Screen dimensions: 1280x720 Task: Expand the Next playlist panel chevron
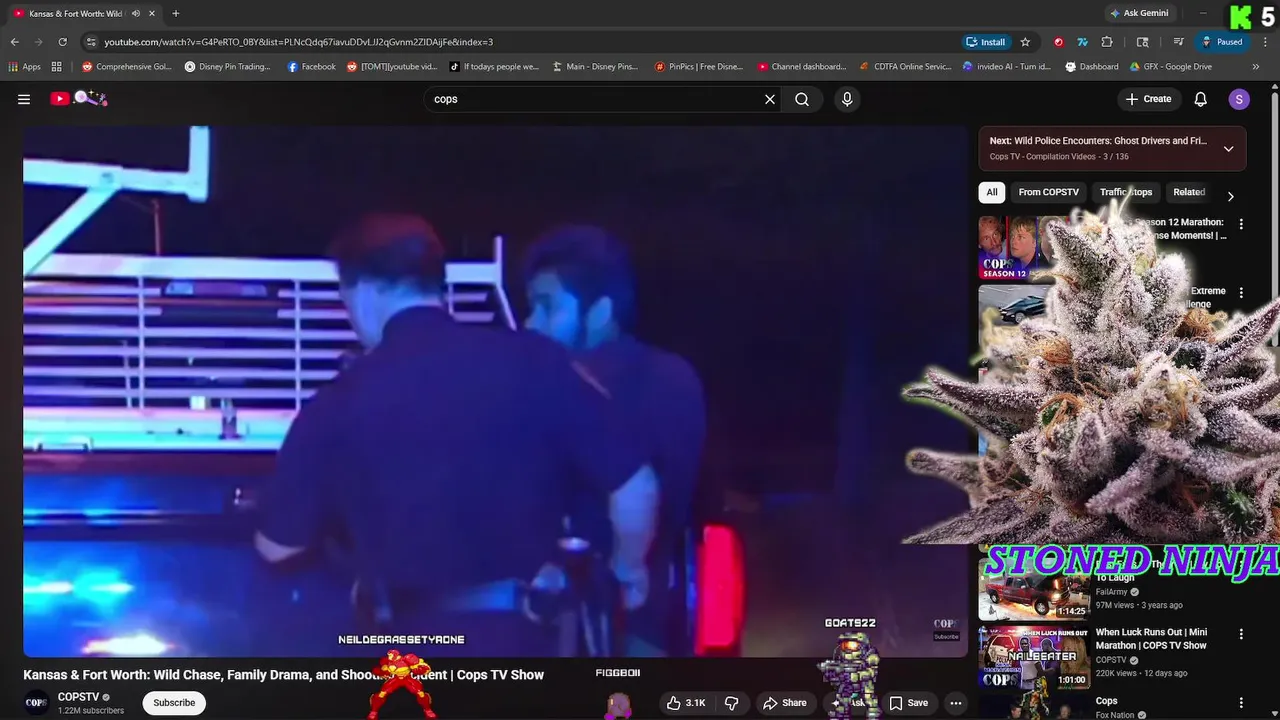pos(1229,148)
